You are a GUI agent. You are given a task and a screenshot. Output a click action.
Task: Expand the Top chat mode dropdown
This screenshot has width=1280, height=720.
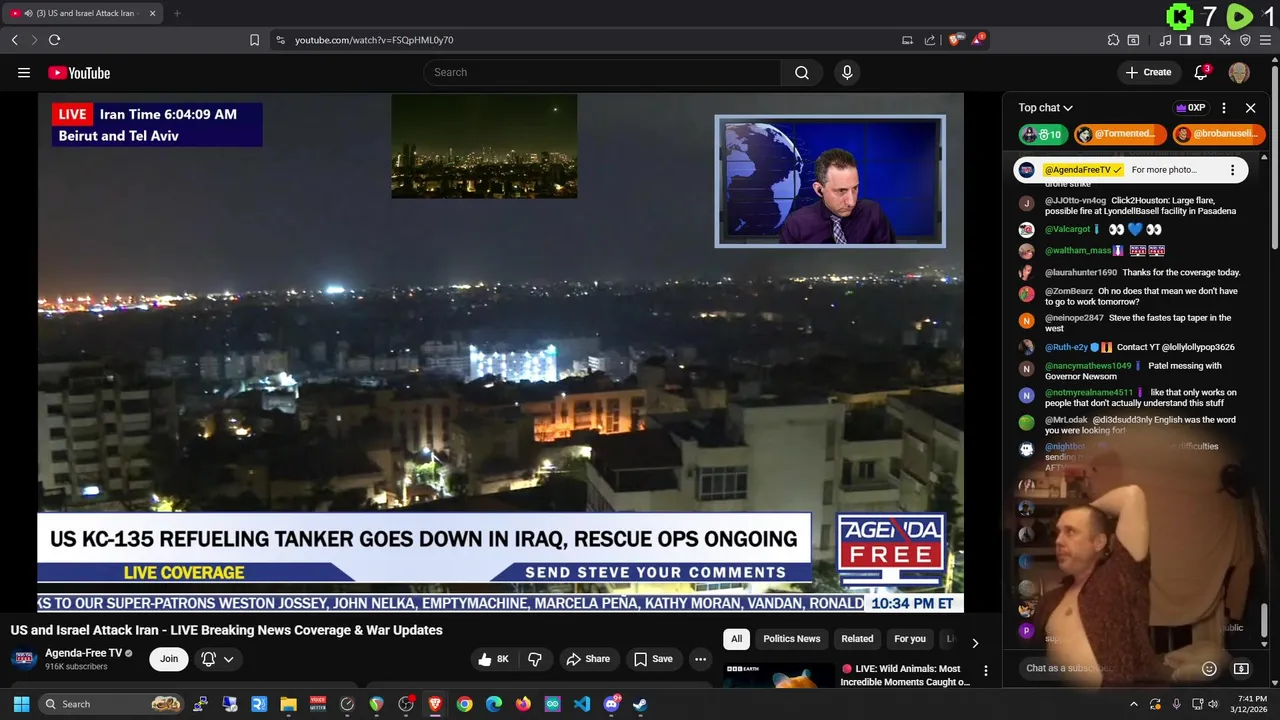click(1045, 108)
